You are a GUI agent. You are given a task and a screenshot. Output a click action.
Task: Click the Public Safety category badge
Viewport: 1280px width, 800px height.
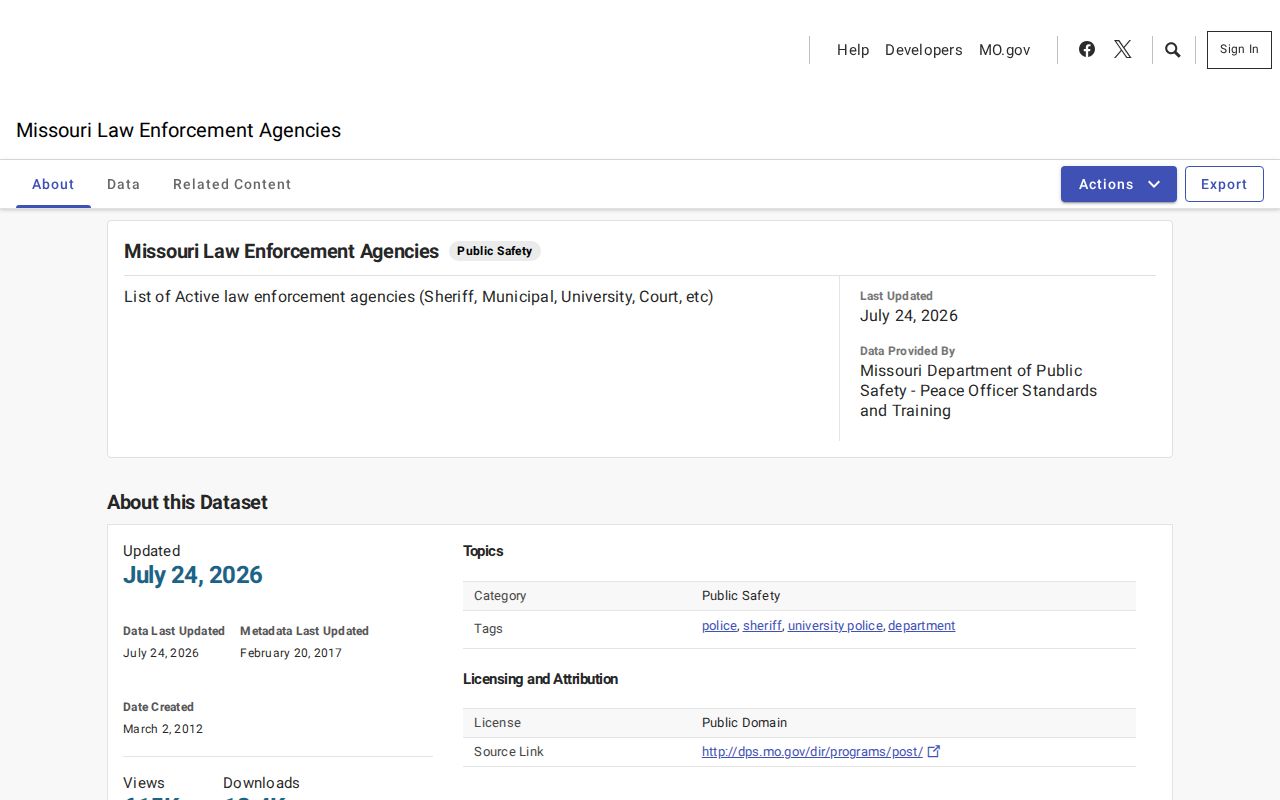494,251
